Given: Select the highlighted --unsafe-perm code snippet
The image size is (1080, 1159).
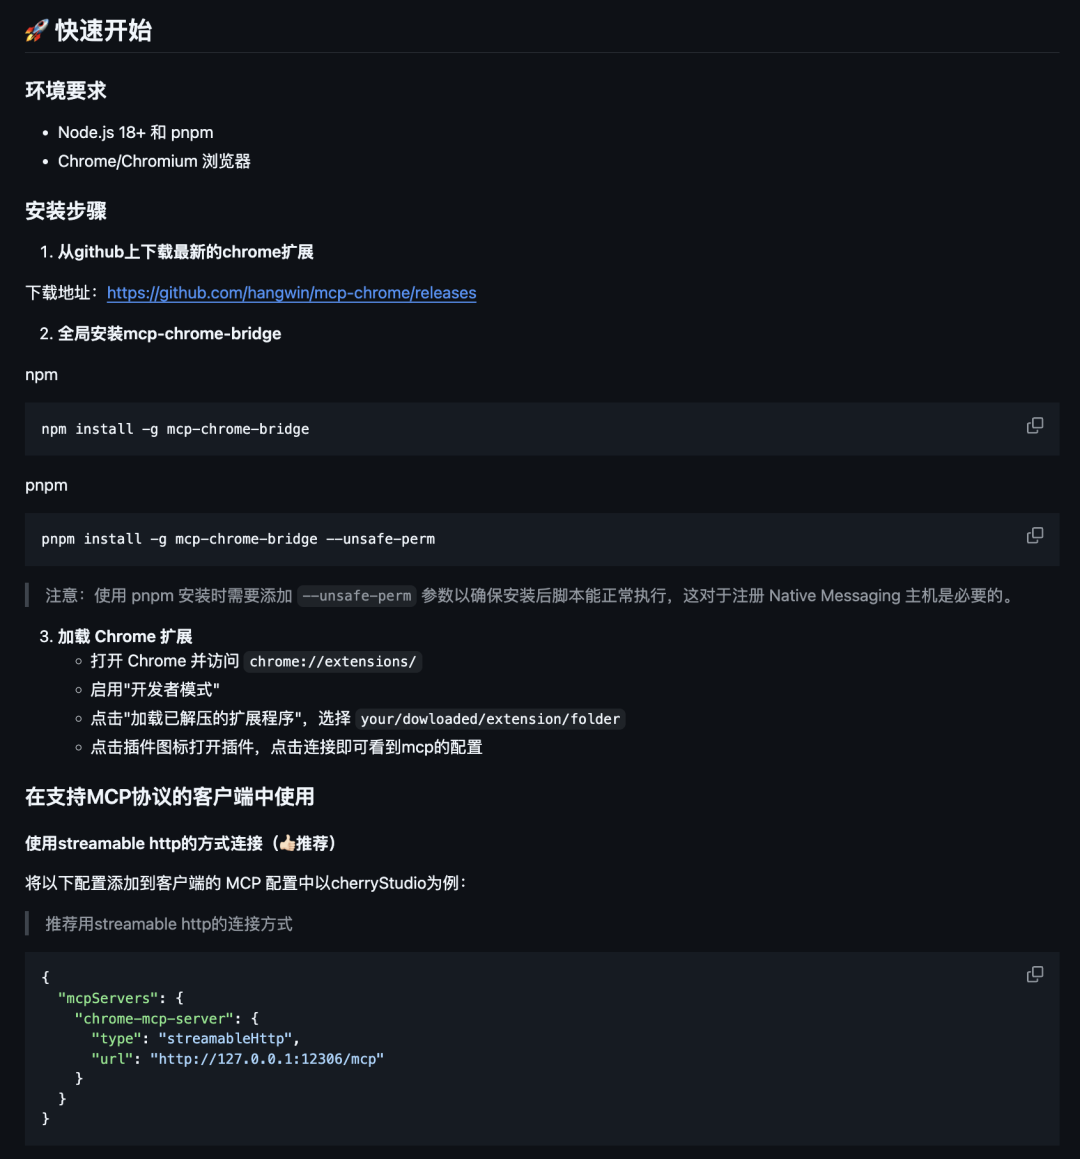Looking at the screenshot, I should tap(356, 596).
